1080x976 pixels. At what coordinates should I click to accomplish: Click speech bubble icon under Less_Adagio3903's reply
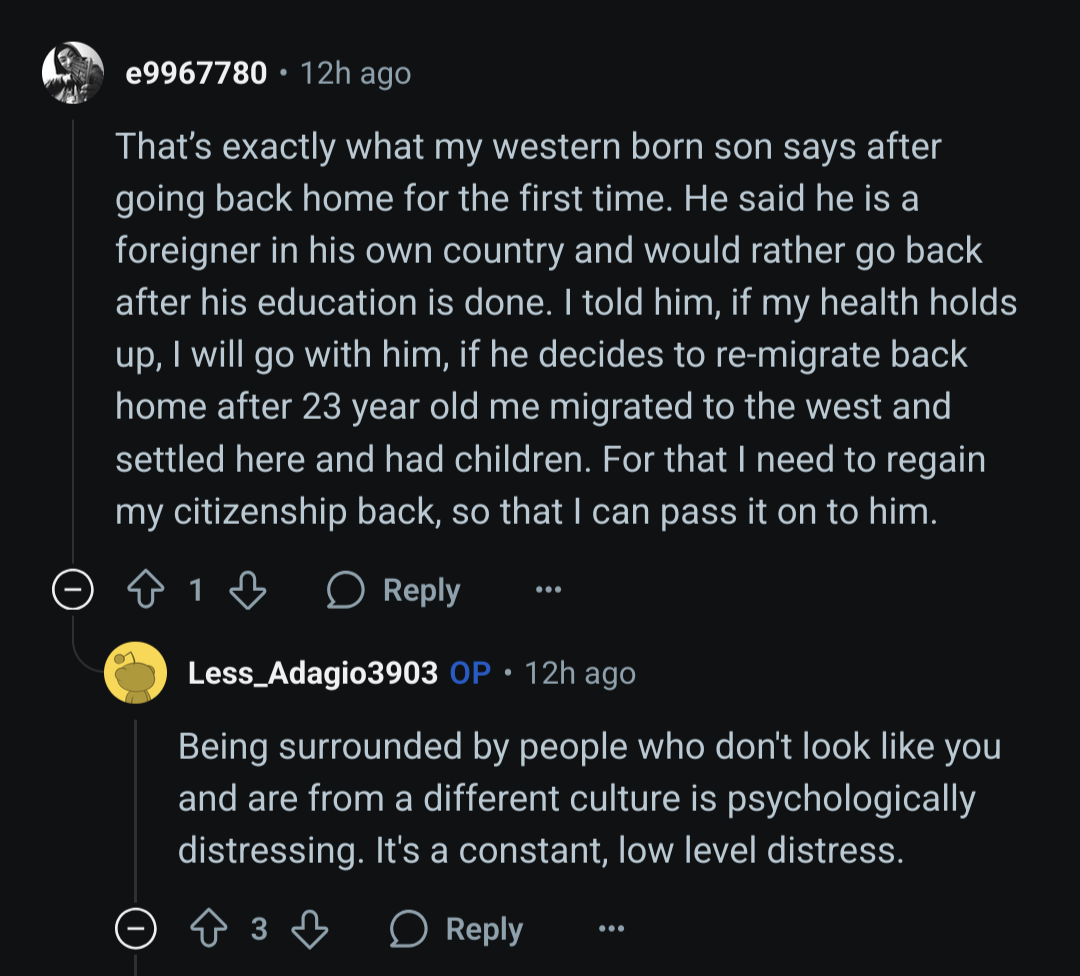[x=408, y=929]
